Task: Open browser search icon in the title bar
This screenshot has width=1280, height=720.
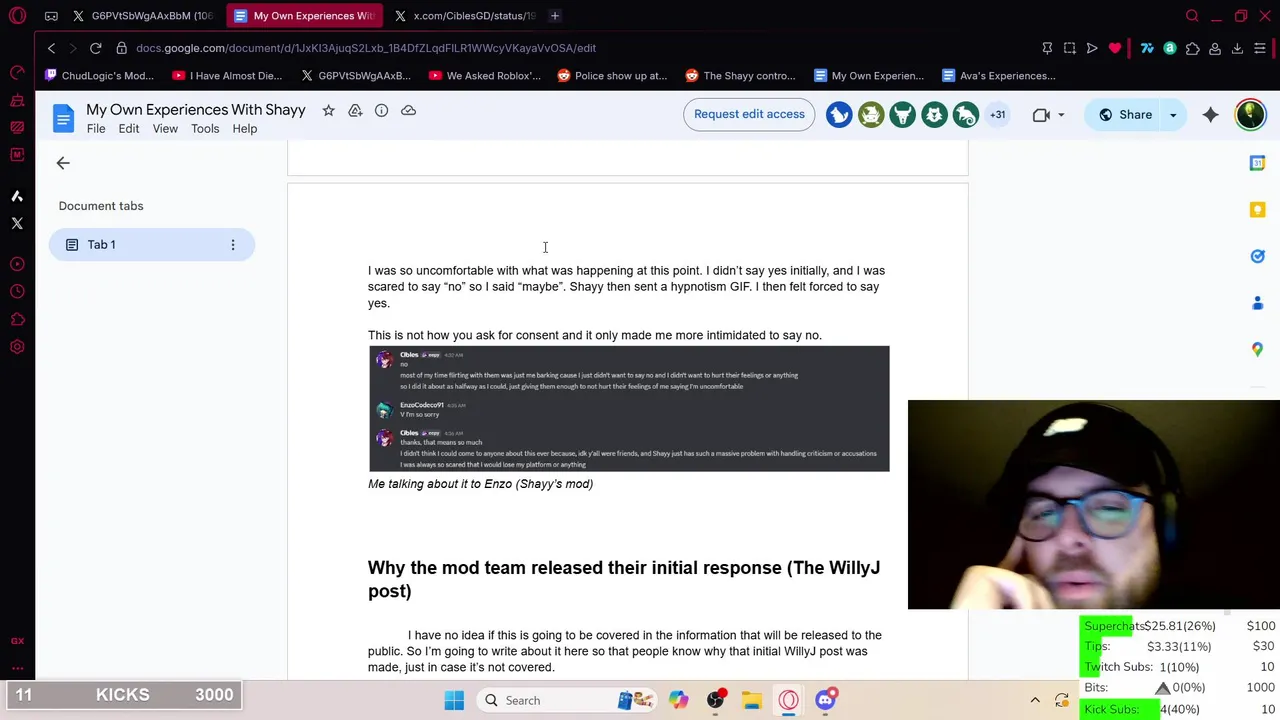Action: (1192, 16)
